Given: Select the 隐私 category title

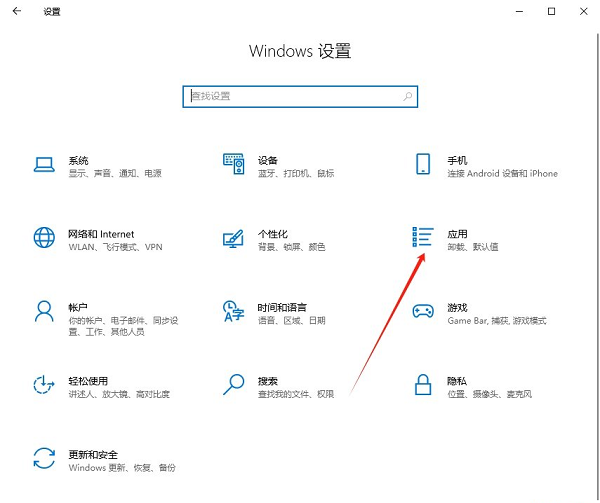Looking at the screenshot, I should [457, 381].
